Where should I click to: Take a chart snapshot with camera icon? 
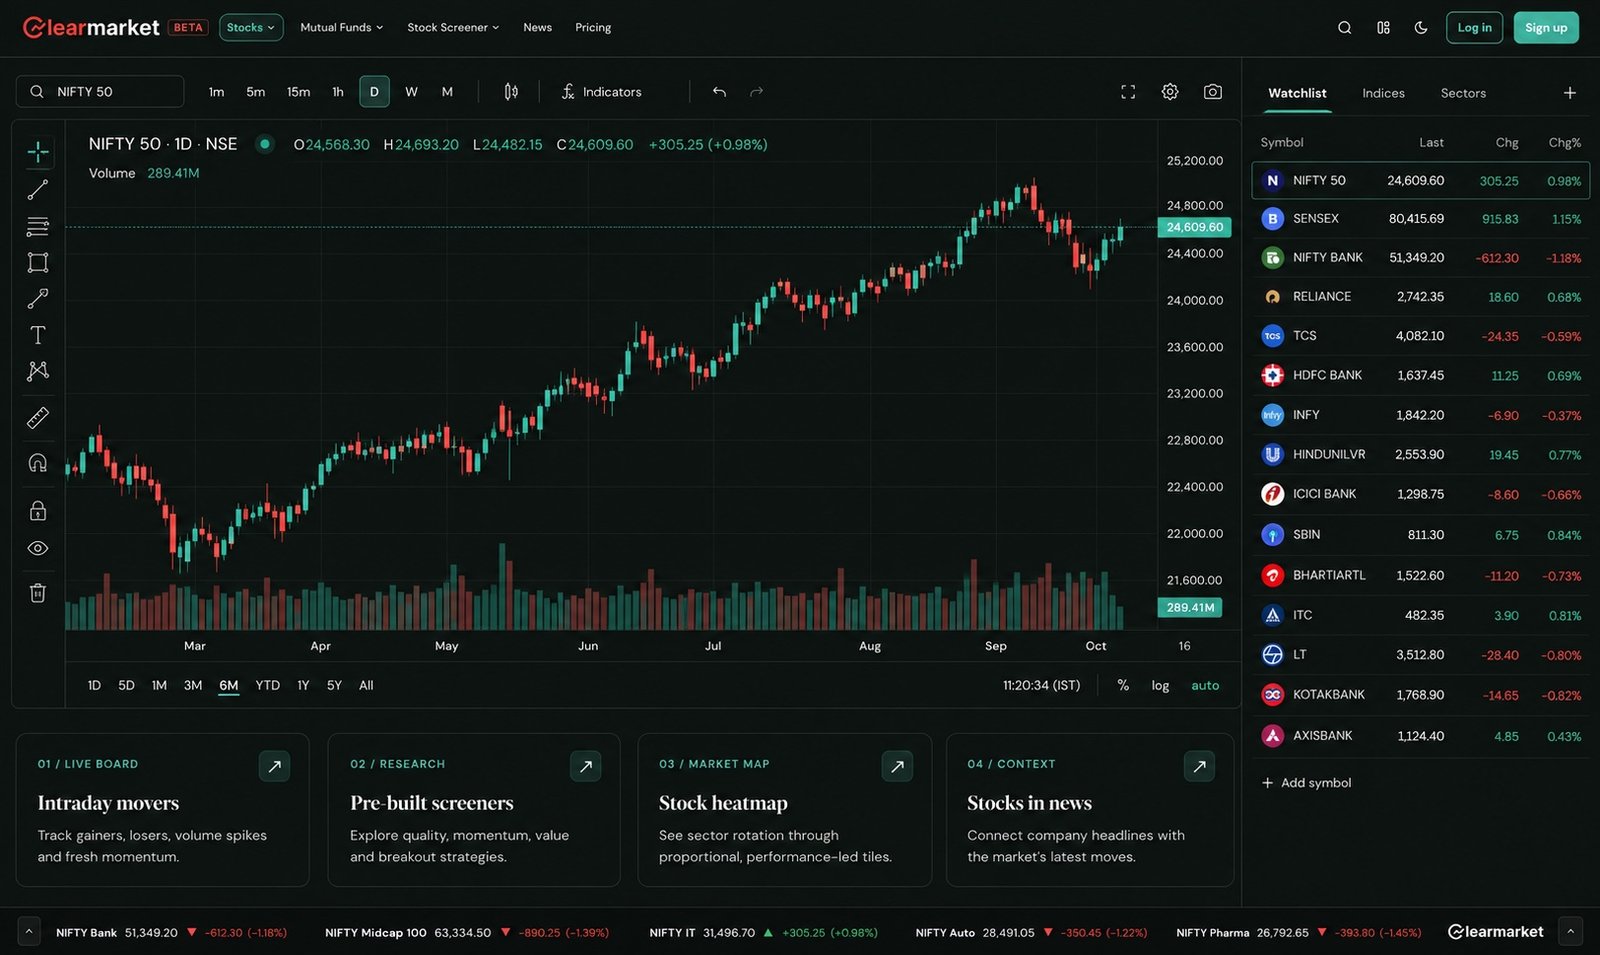pos(1213,92)
